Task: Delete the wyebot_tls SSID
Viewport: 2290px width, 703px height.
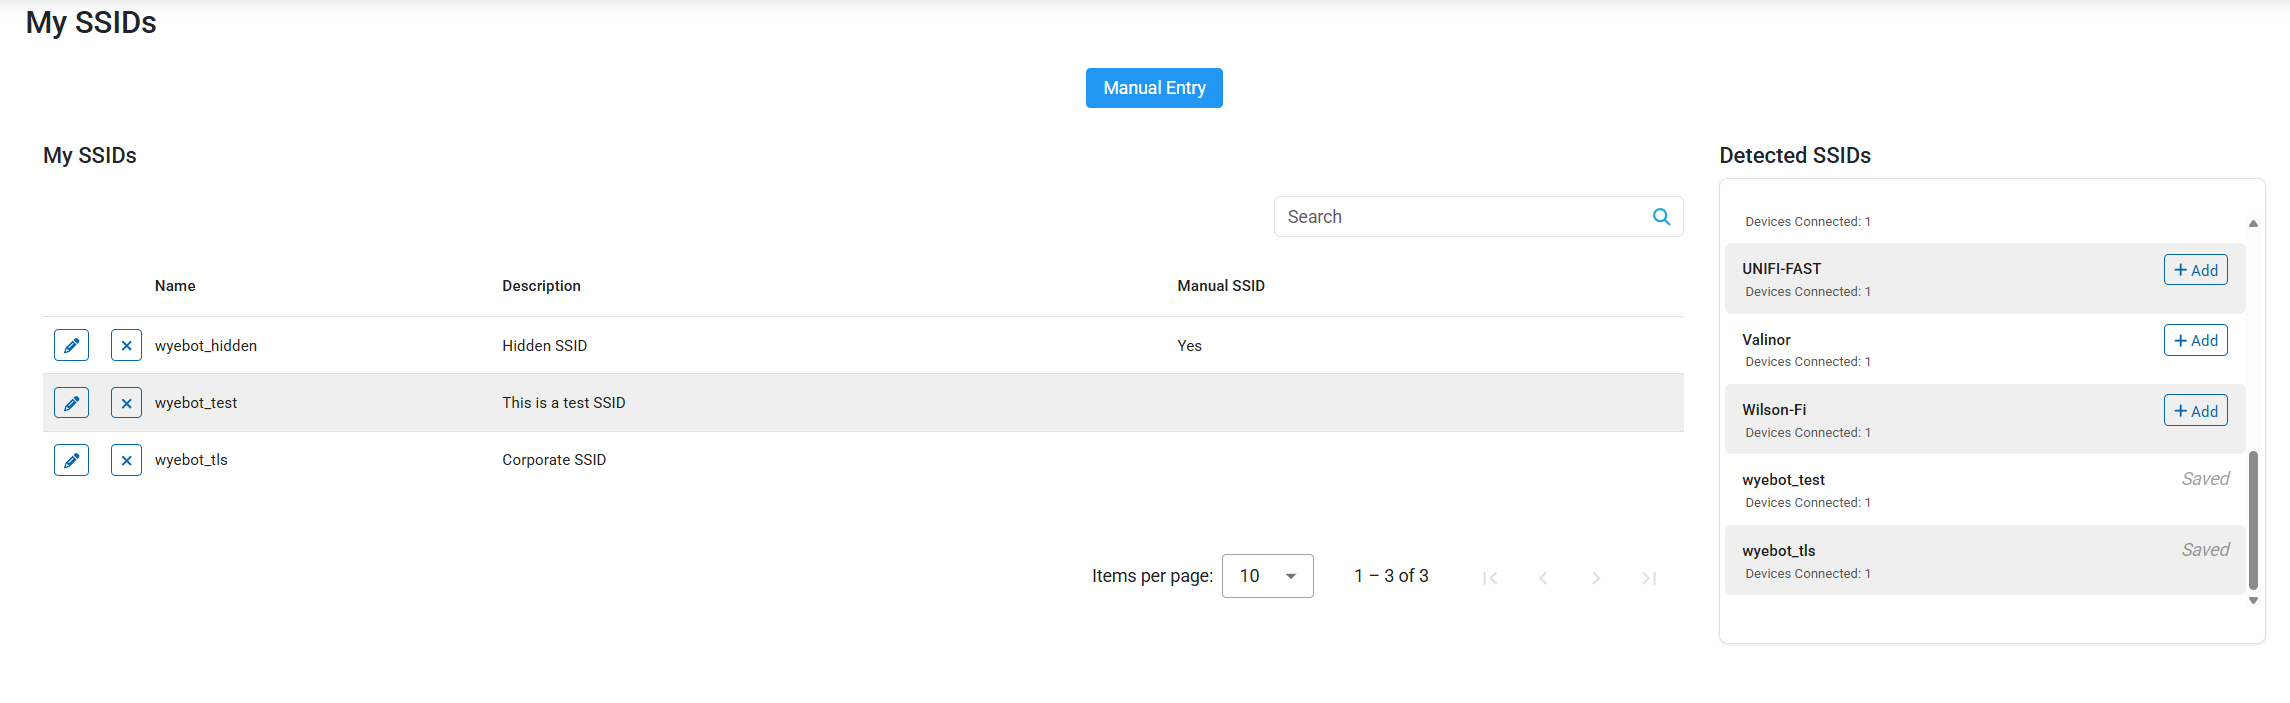Action: pos(126,460)
